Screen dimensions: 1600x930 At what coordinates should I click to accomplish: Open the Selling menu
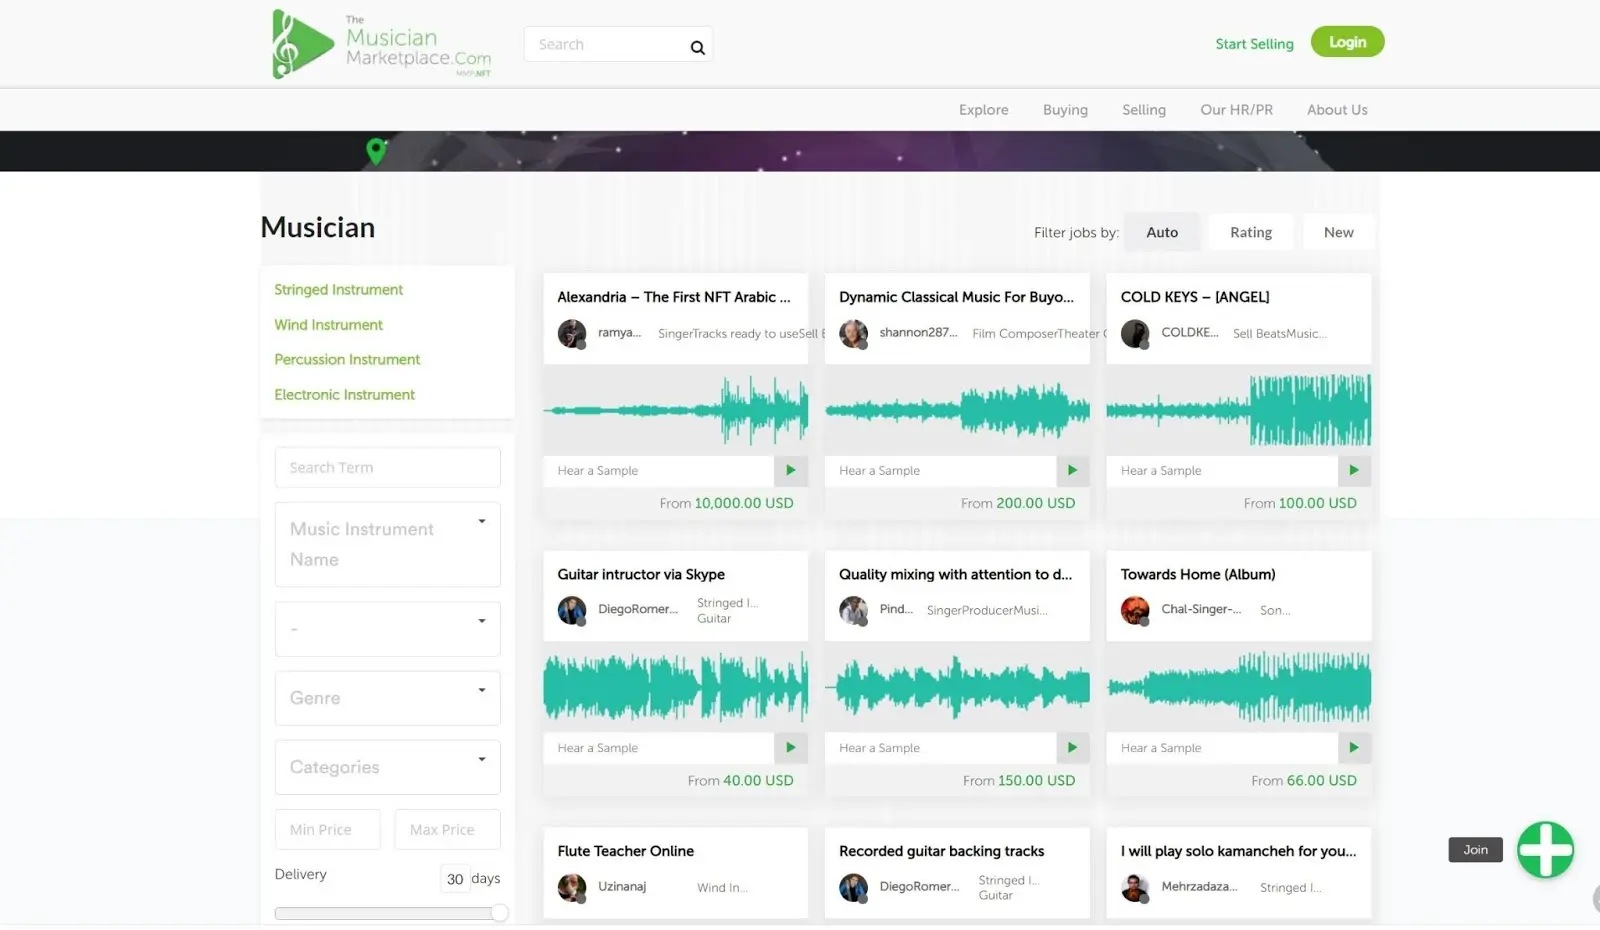click(x=1143, y=109)
